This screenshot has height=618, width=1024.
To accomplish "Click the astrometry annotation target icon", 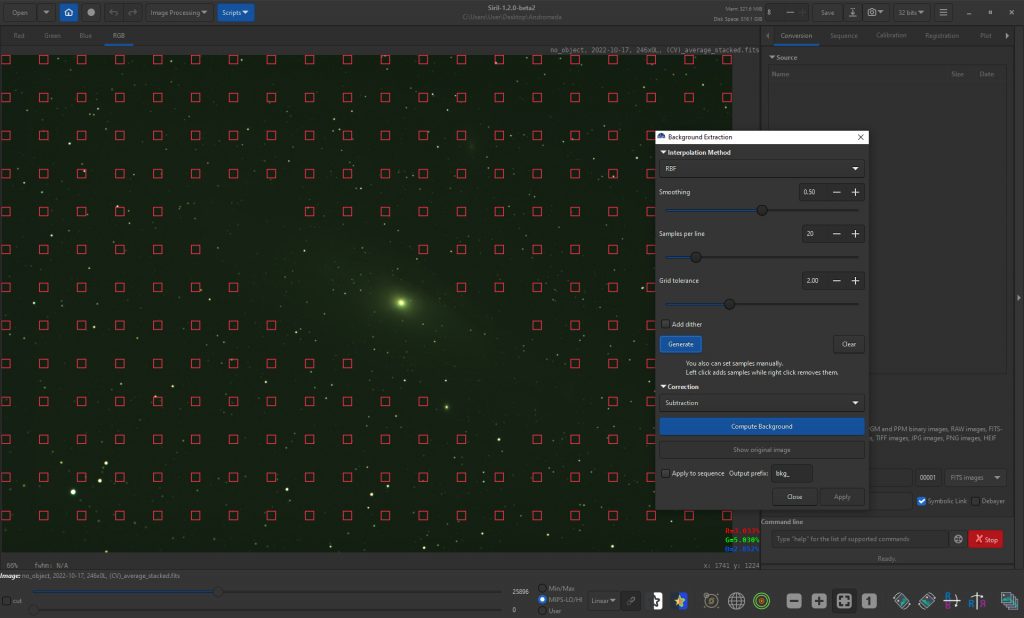I will [x=711, y=600].
